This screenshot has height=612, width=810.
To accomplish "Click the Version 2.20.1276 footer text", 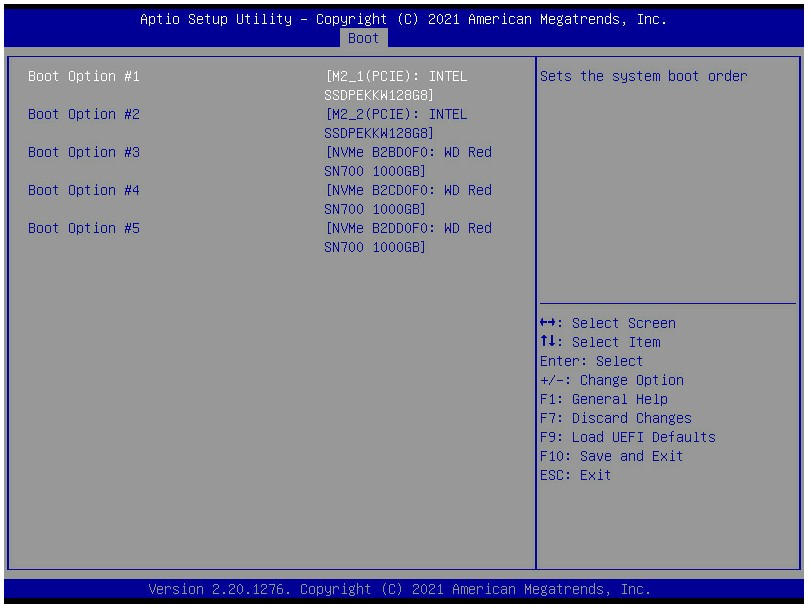I will (399, 589).
